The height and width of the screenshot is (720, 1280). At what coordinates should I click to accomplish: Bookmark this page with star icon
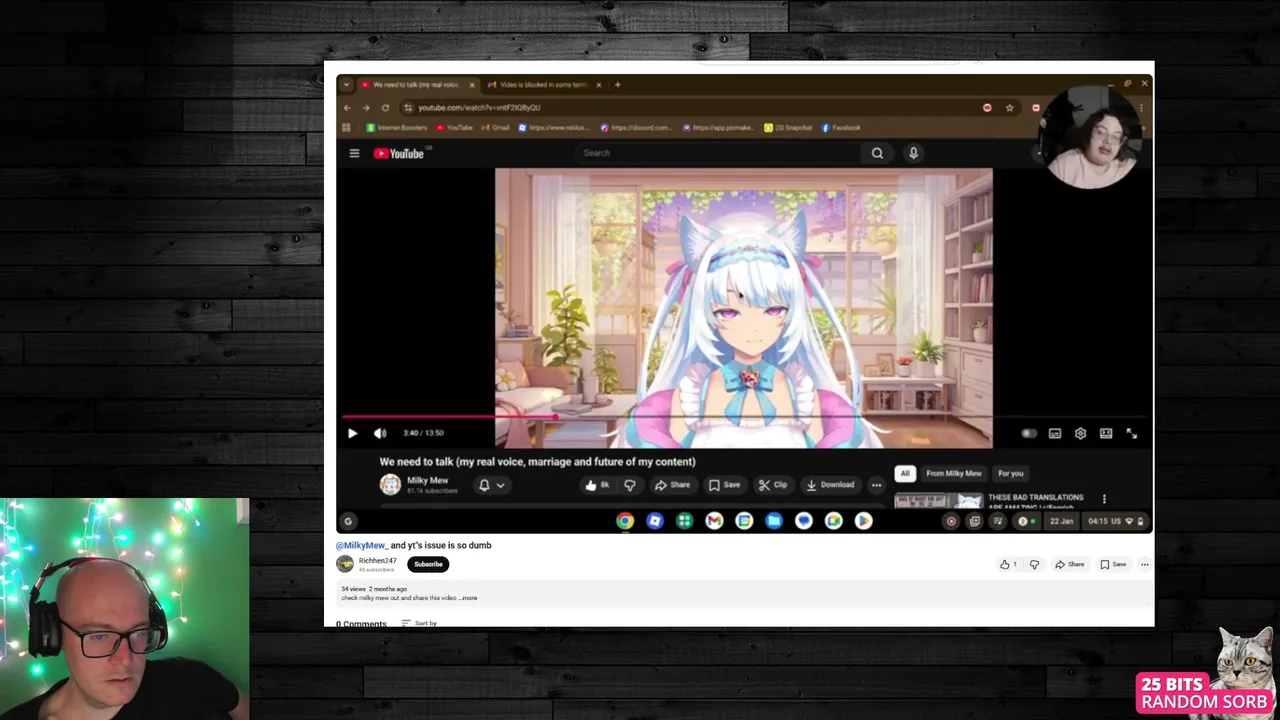point(1010,108)
